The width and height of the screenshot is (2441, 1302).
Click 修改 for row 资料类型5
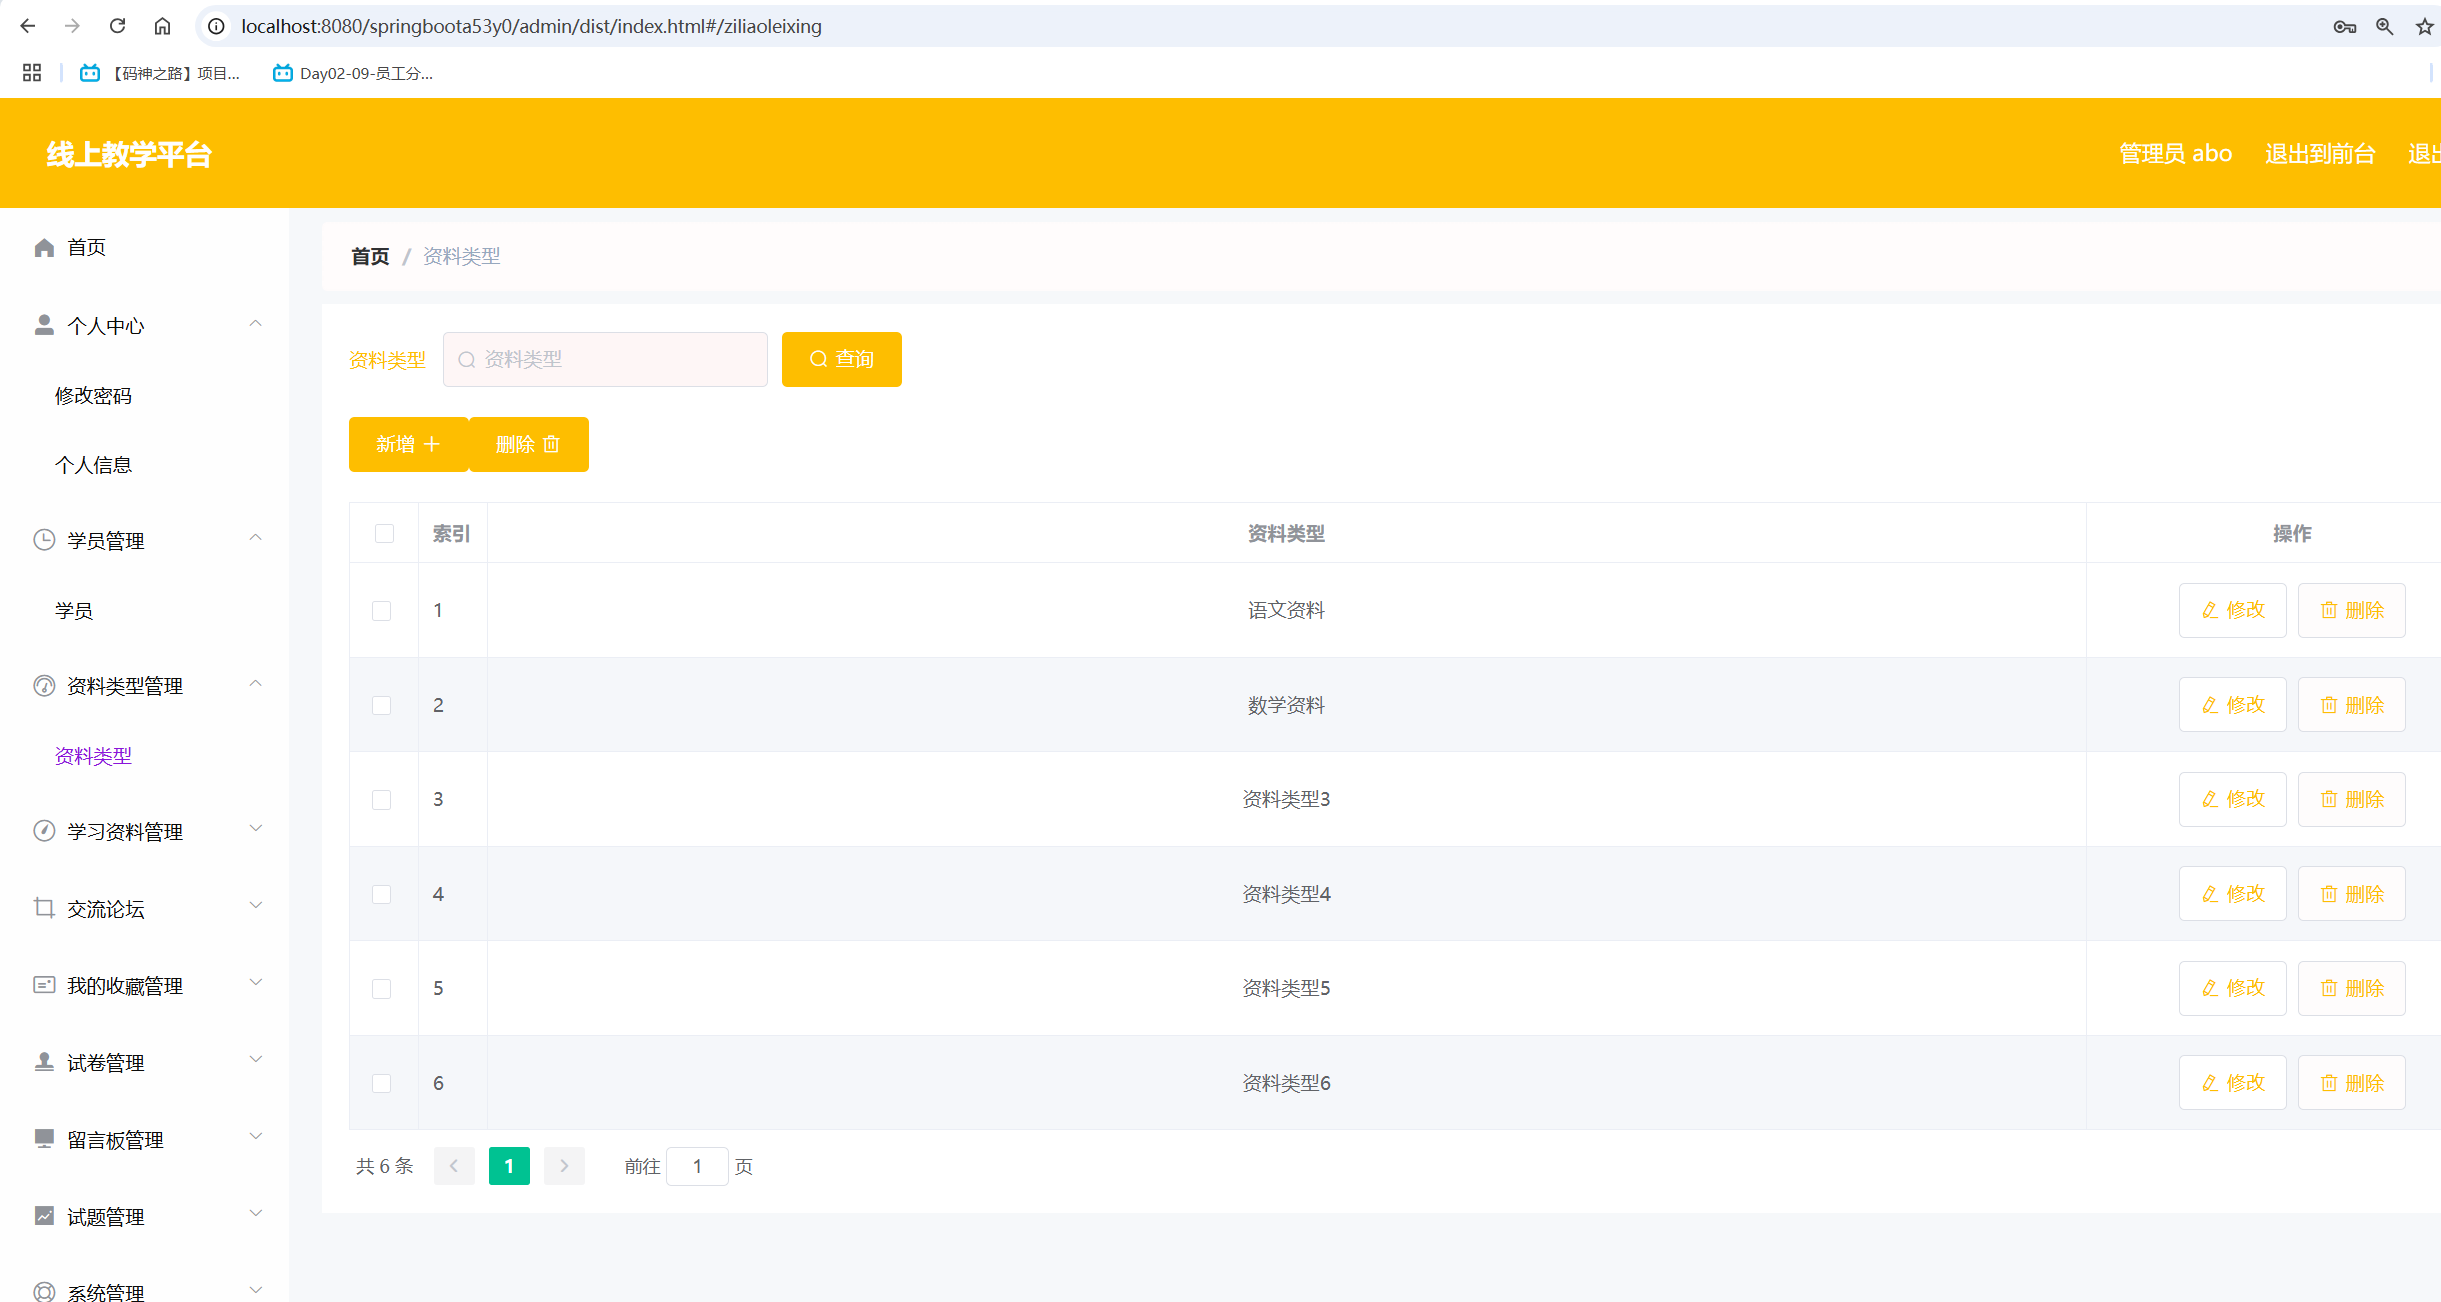(2232, 988)
